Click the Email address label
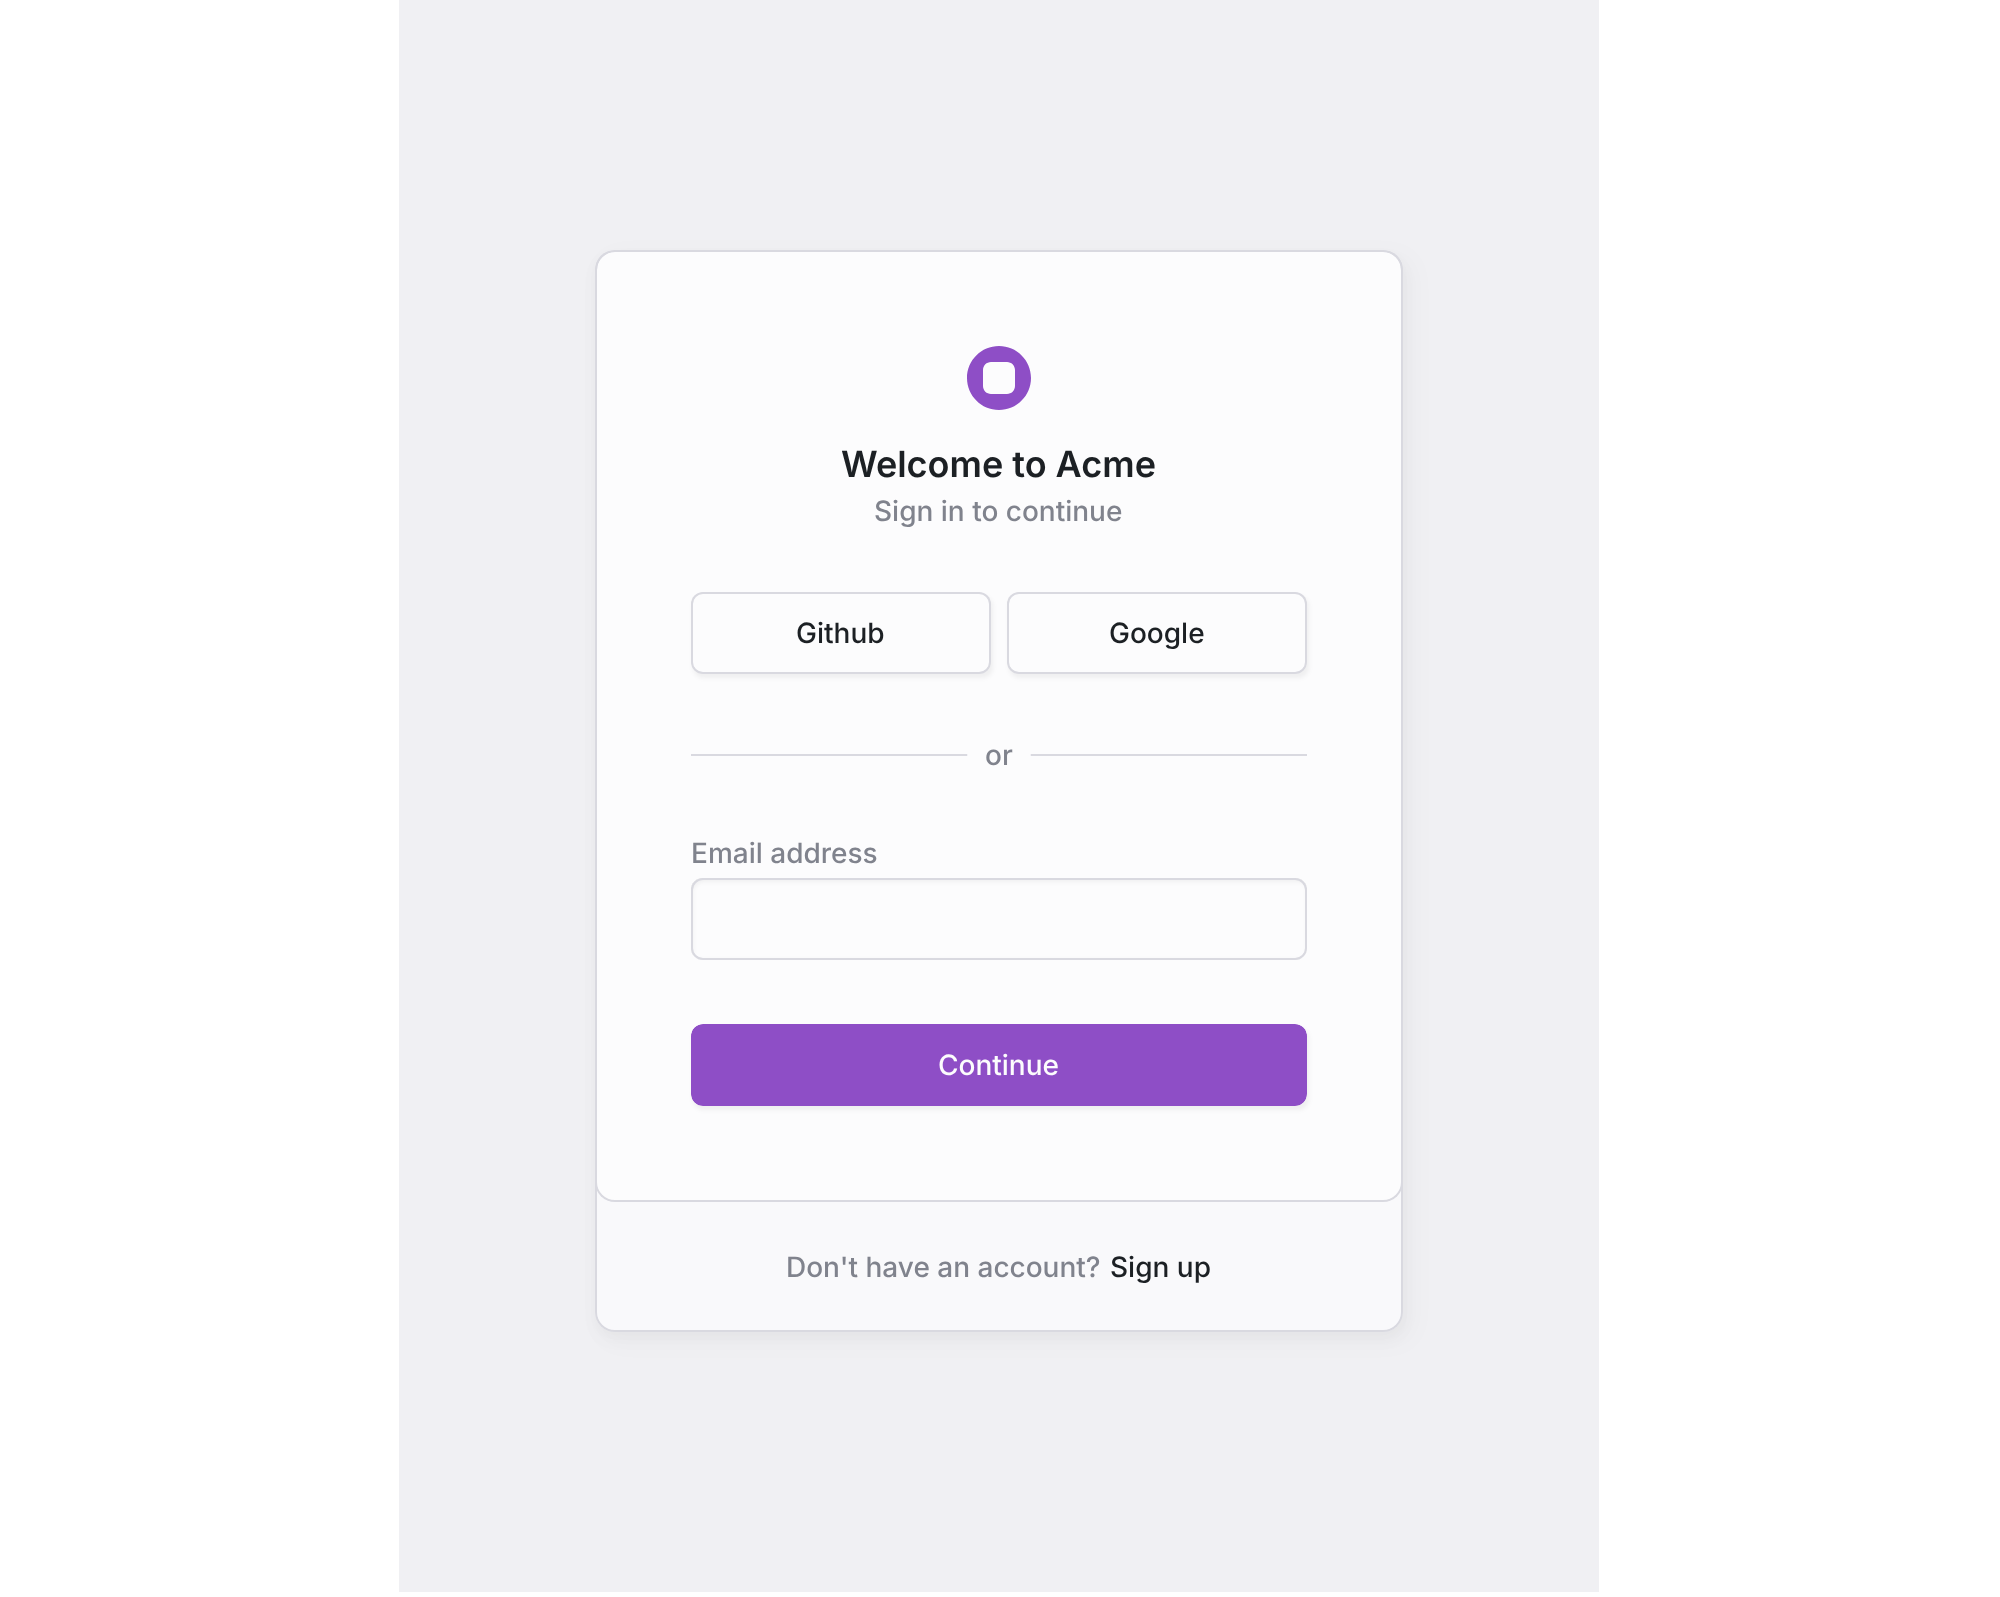2000x1597 pixels. [x=783, y=853]
